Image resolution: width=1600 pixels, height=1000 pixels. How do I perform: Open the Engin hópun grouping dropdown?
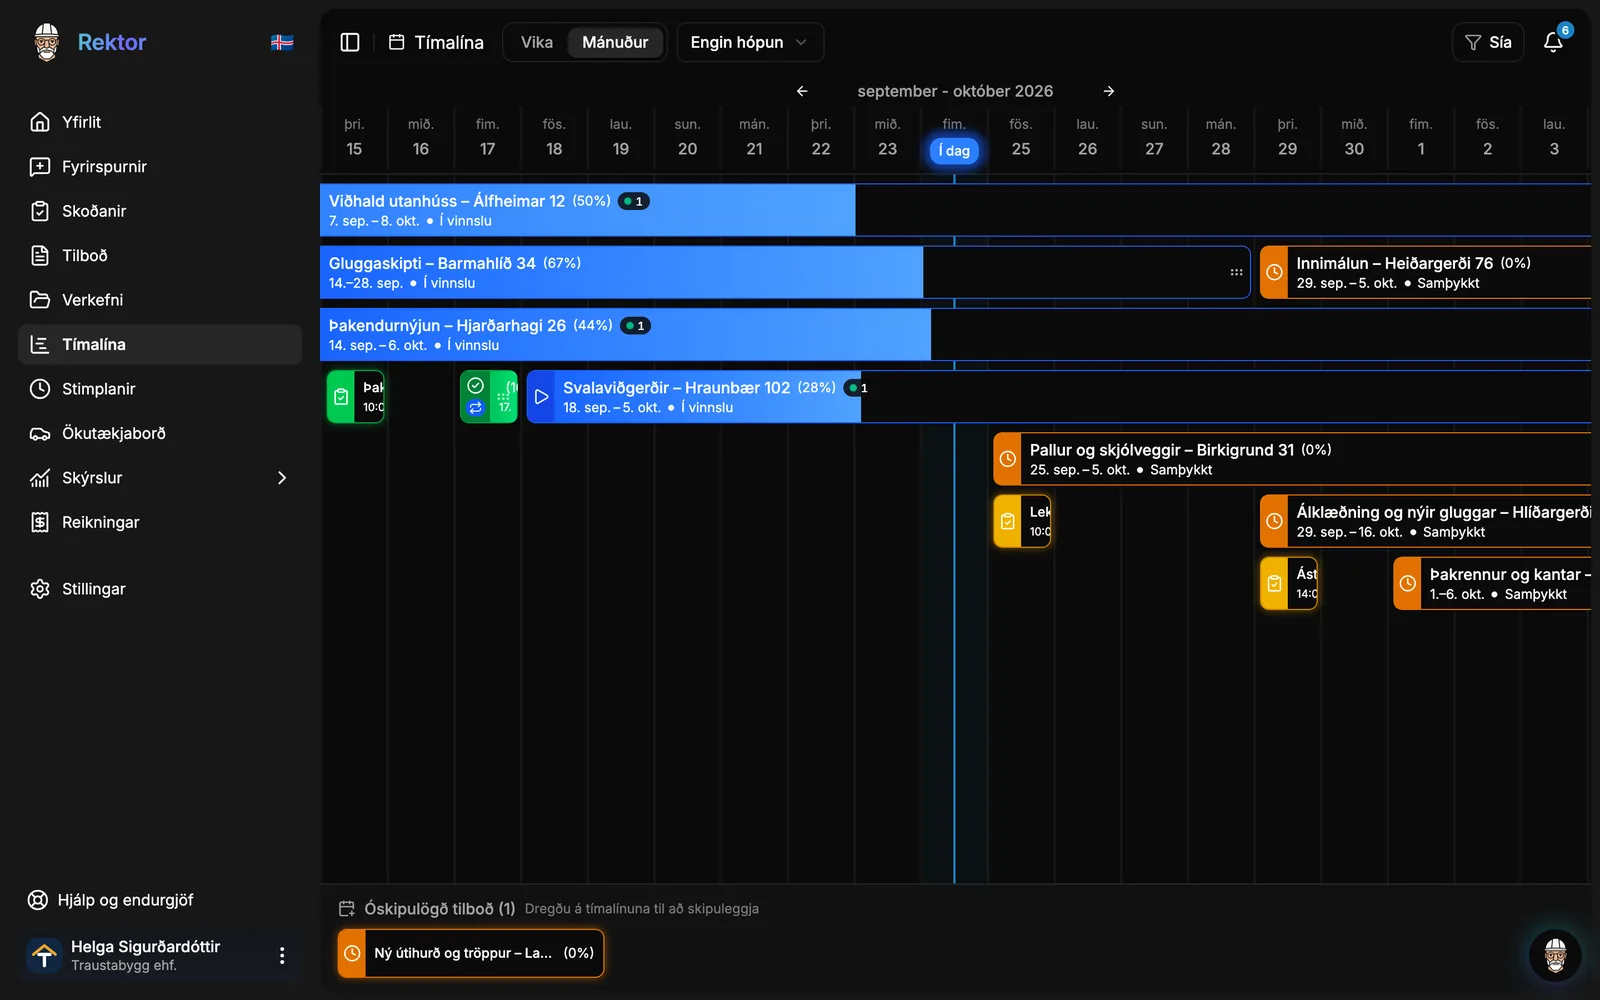click(x=750, y=42)
